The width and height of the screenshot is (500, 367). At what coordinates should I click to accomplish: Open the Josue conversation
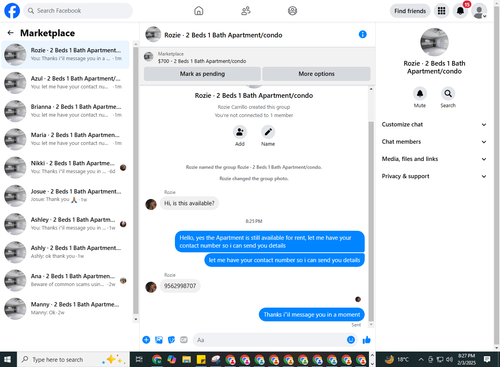[65, 196]
